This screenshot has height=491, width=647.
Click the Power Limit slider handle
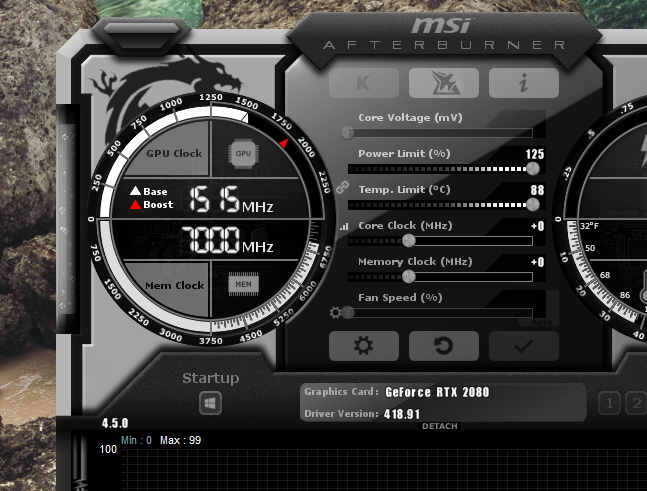[533, 168]
